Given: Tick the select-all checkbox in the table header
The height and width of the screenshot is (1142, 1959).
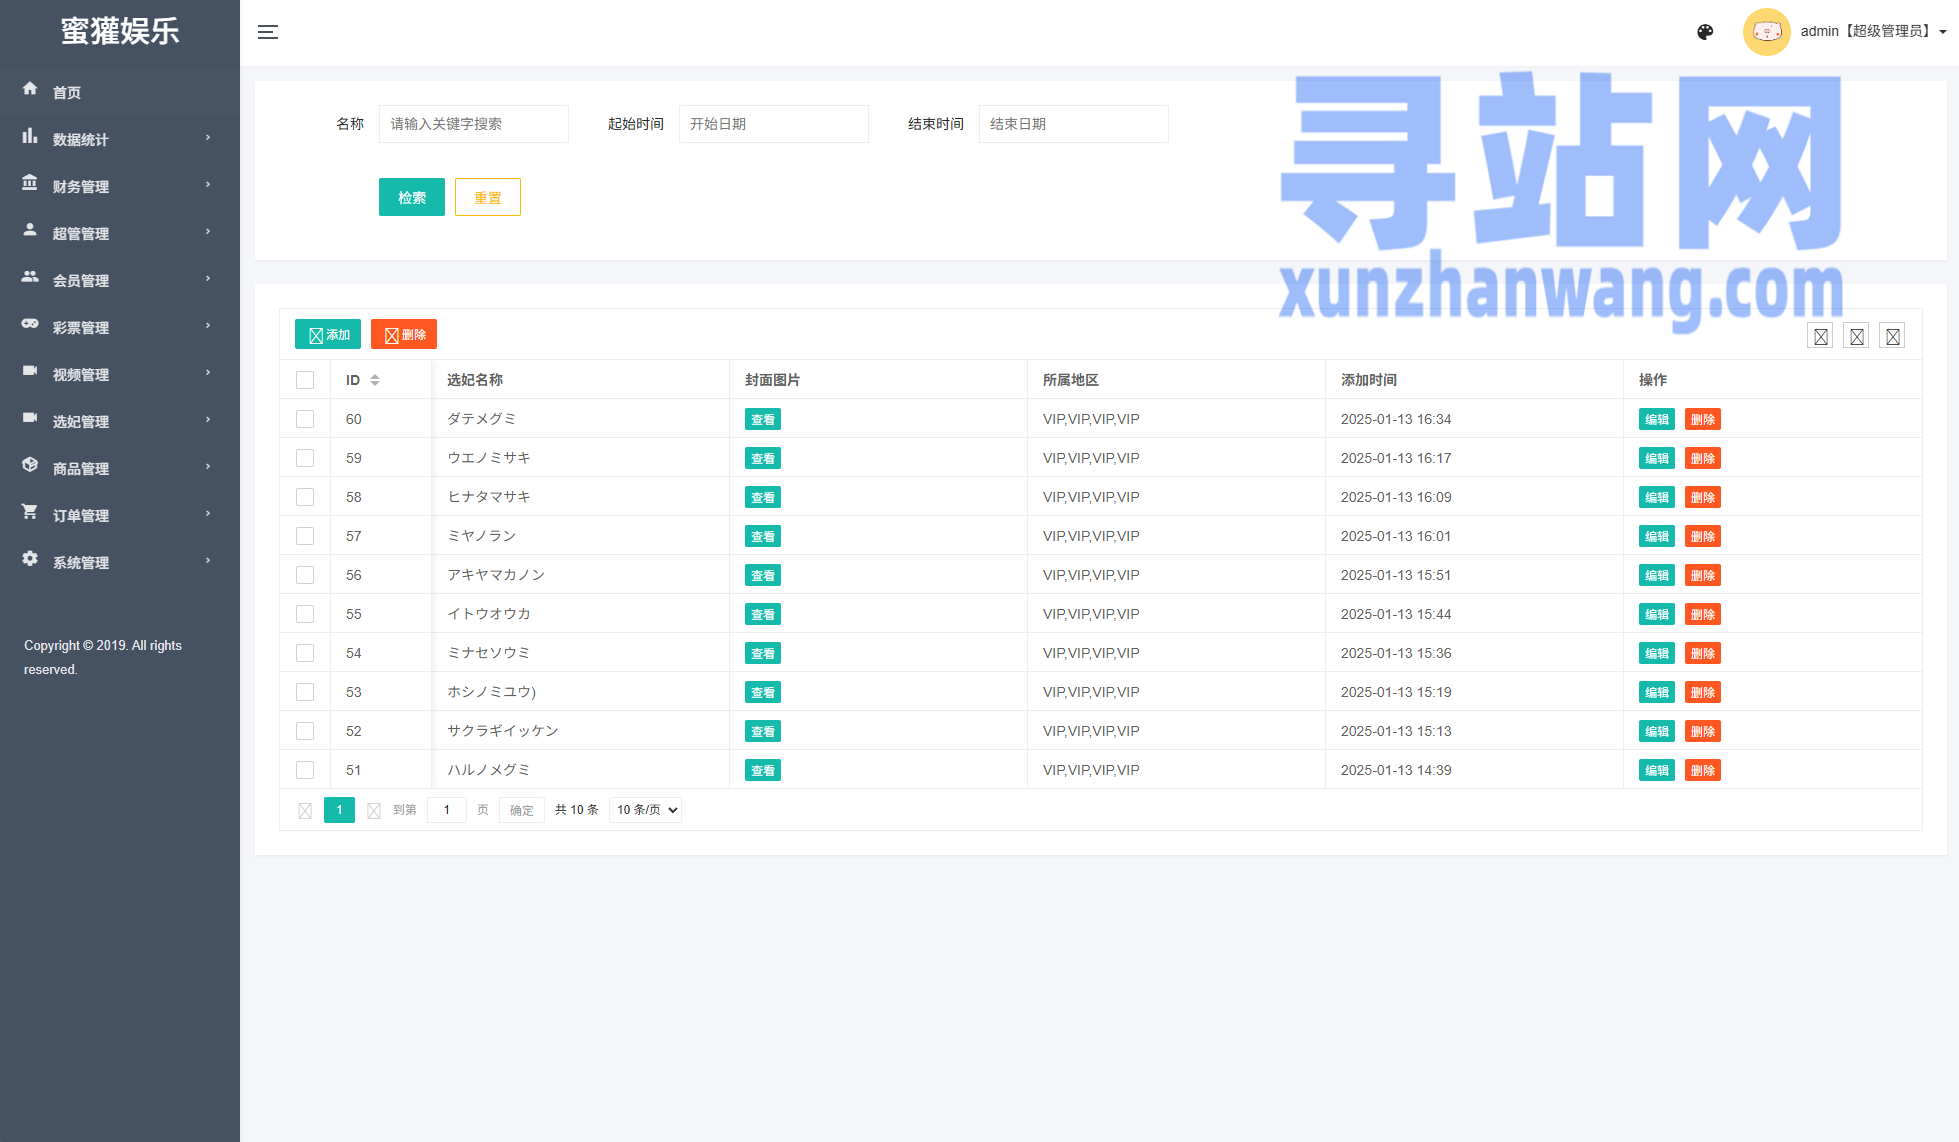Looking at the screenshot, I should [x=305, y=380].
